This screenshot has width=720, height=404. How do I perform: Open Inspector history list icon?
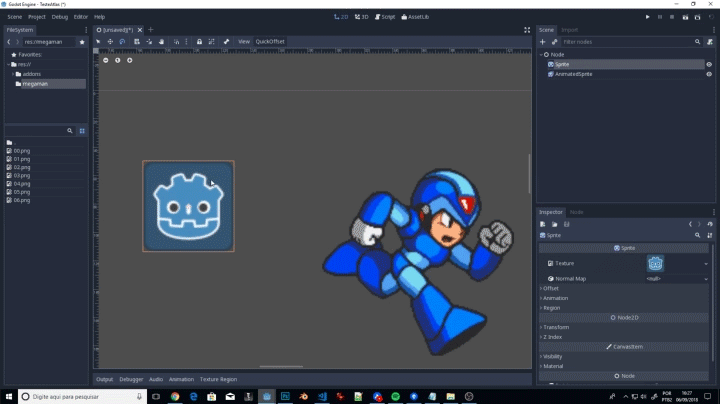(x=710, y=224)
